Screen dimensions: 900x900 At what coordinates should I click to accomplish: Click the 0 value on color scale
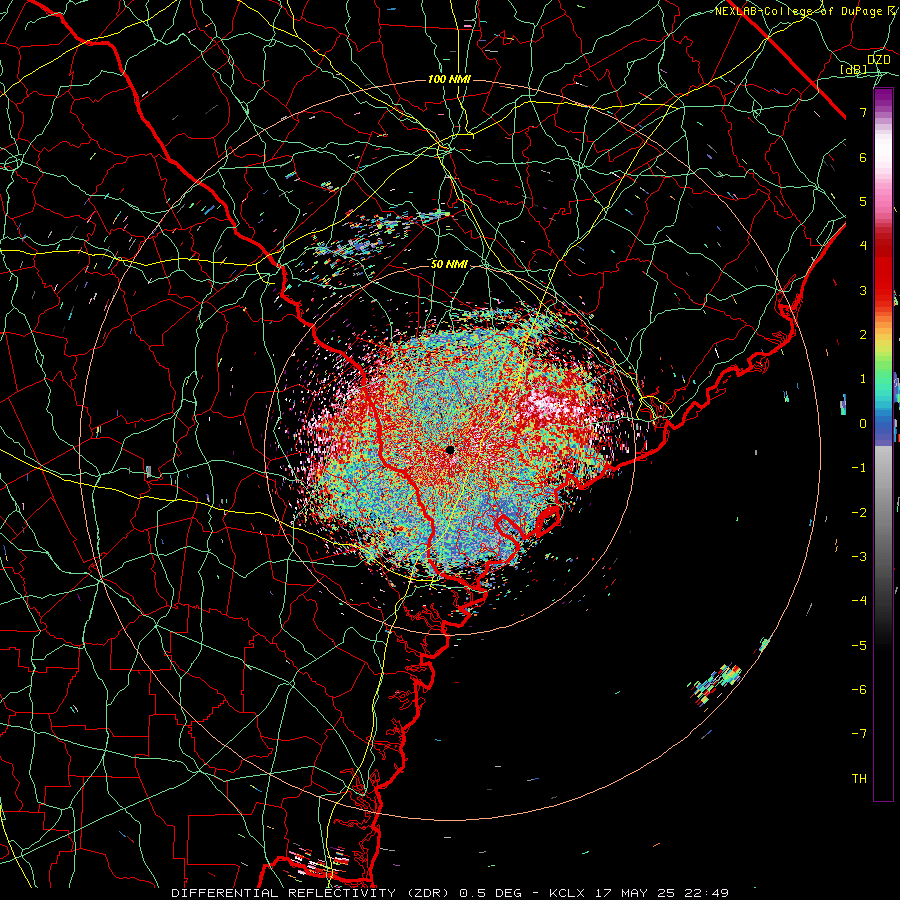(x=863, y=424)
